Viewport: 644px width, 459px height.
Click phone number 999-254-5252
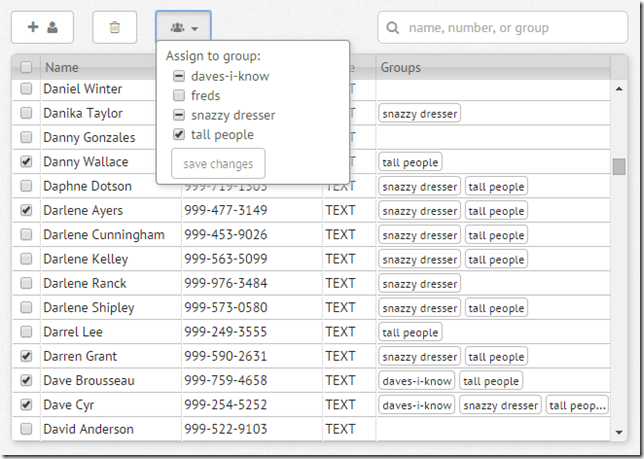tap(225, 405)
